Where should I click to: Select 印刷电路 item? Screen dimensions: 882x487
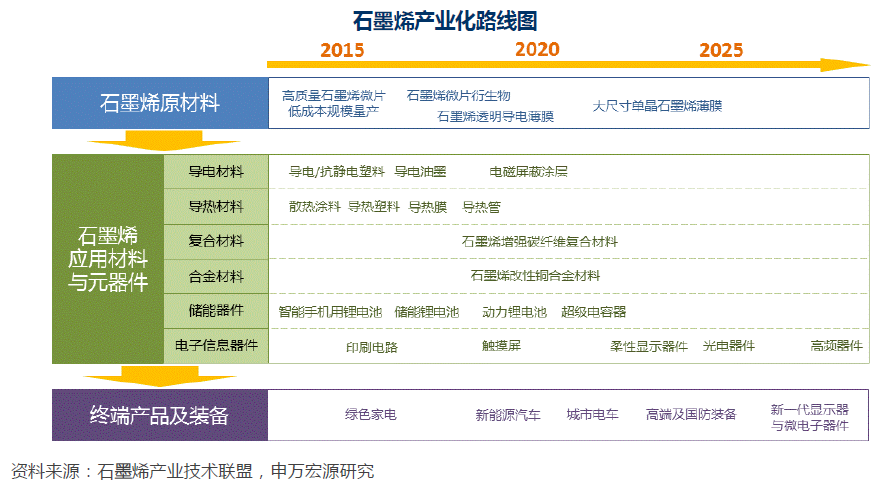click(372, 348)
